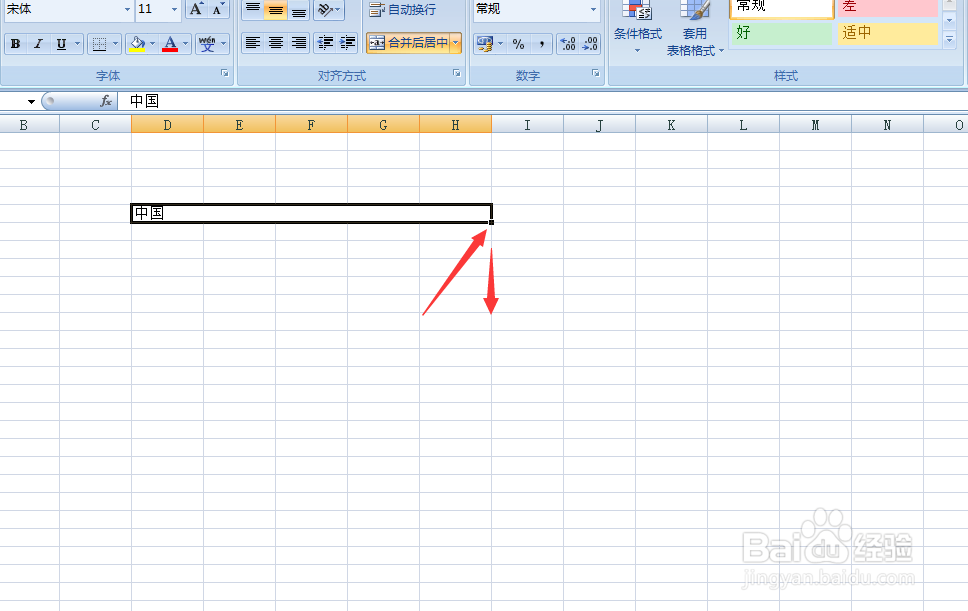968x611 pixels.
Task: Apply the 差 cell style
Action: click(888, 8)
